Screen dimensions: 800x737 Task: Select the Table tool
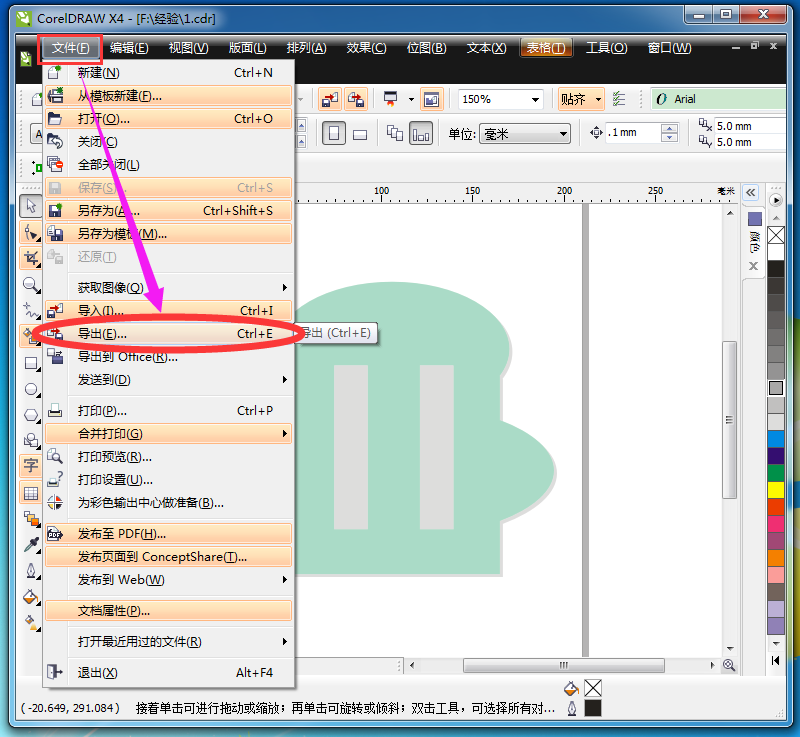point(31,492)
